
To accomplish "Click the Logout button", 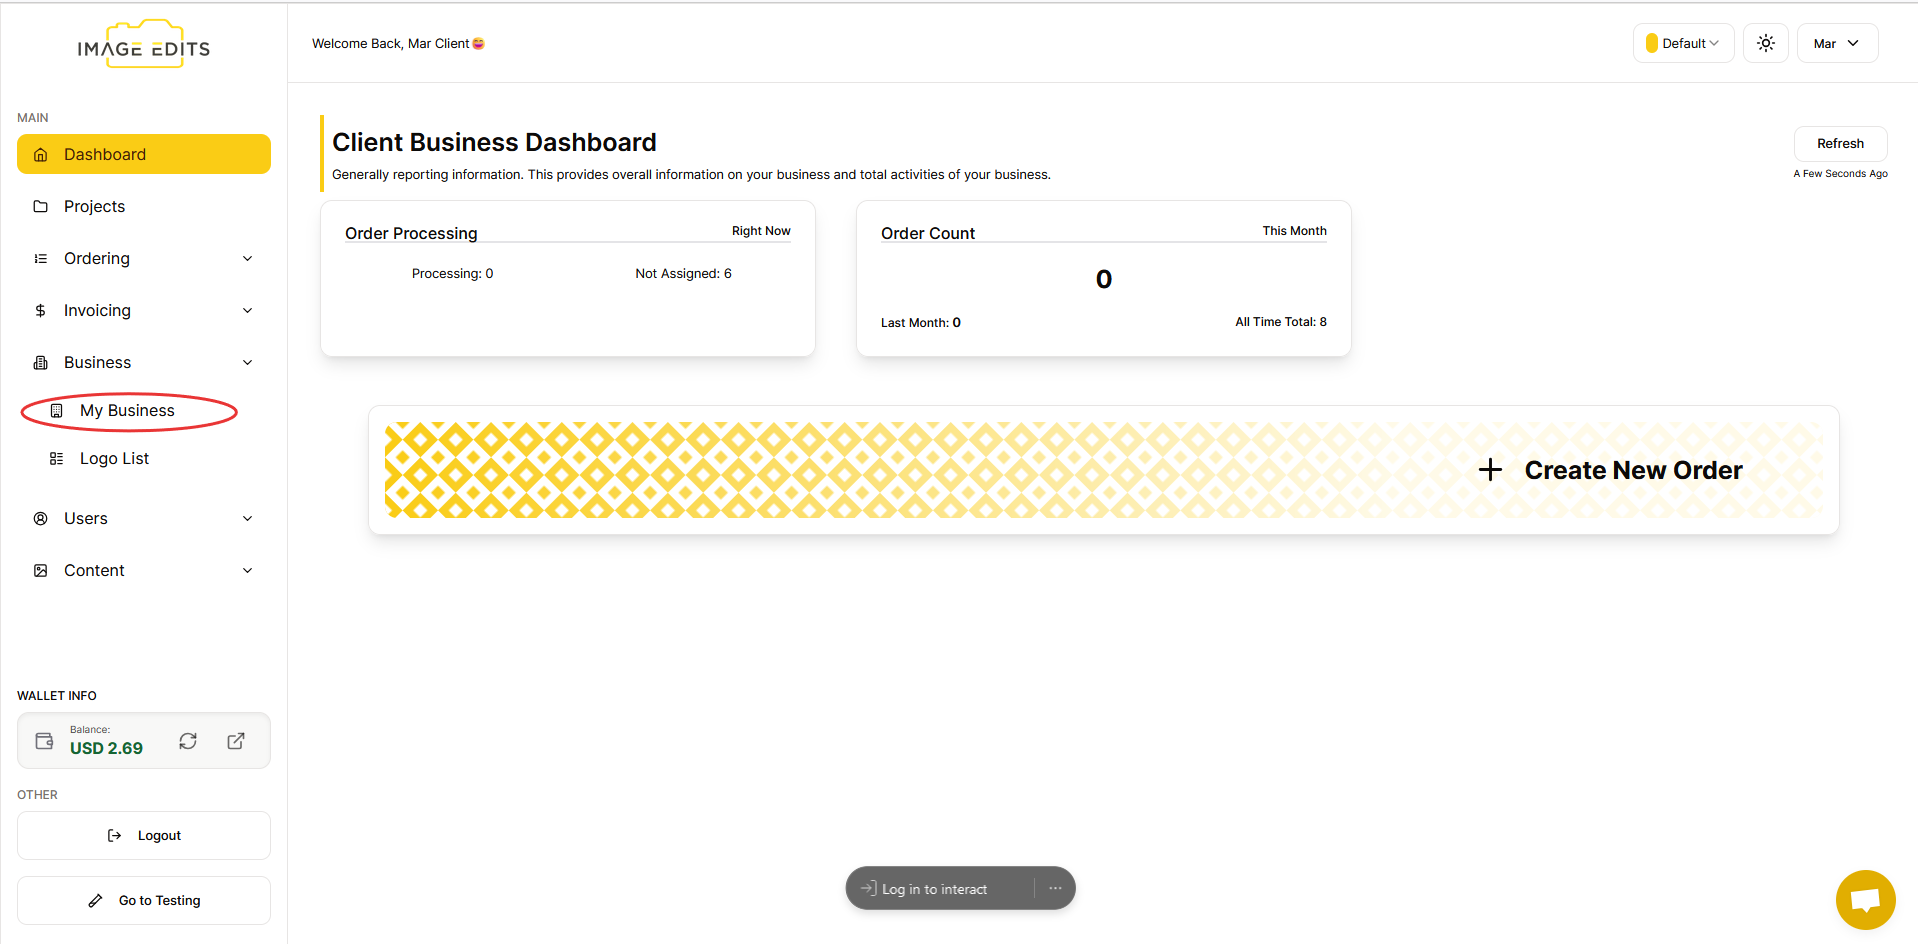I will [x=144, y=835].
